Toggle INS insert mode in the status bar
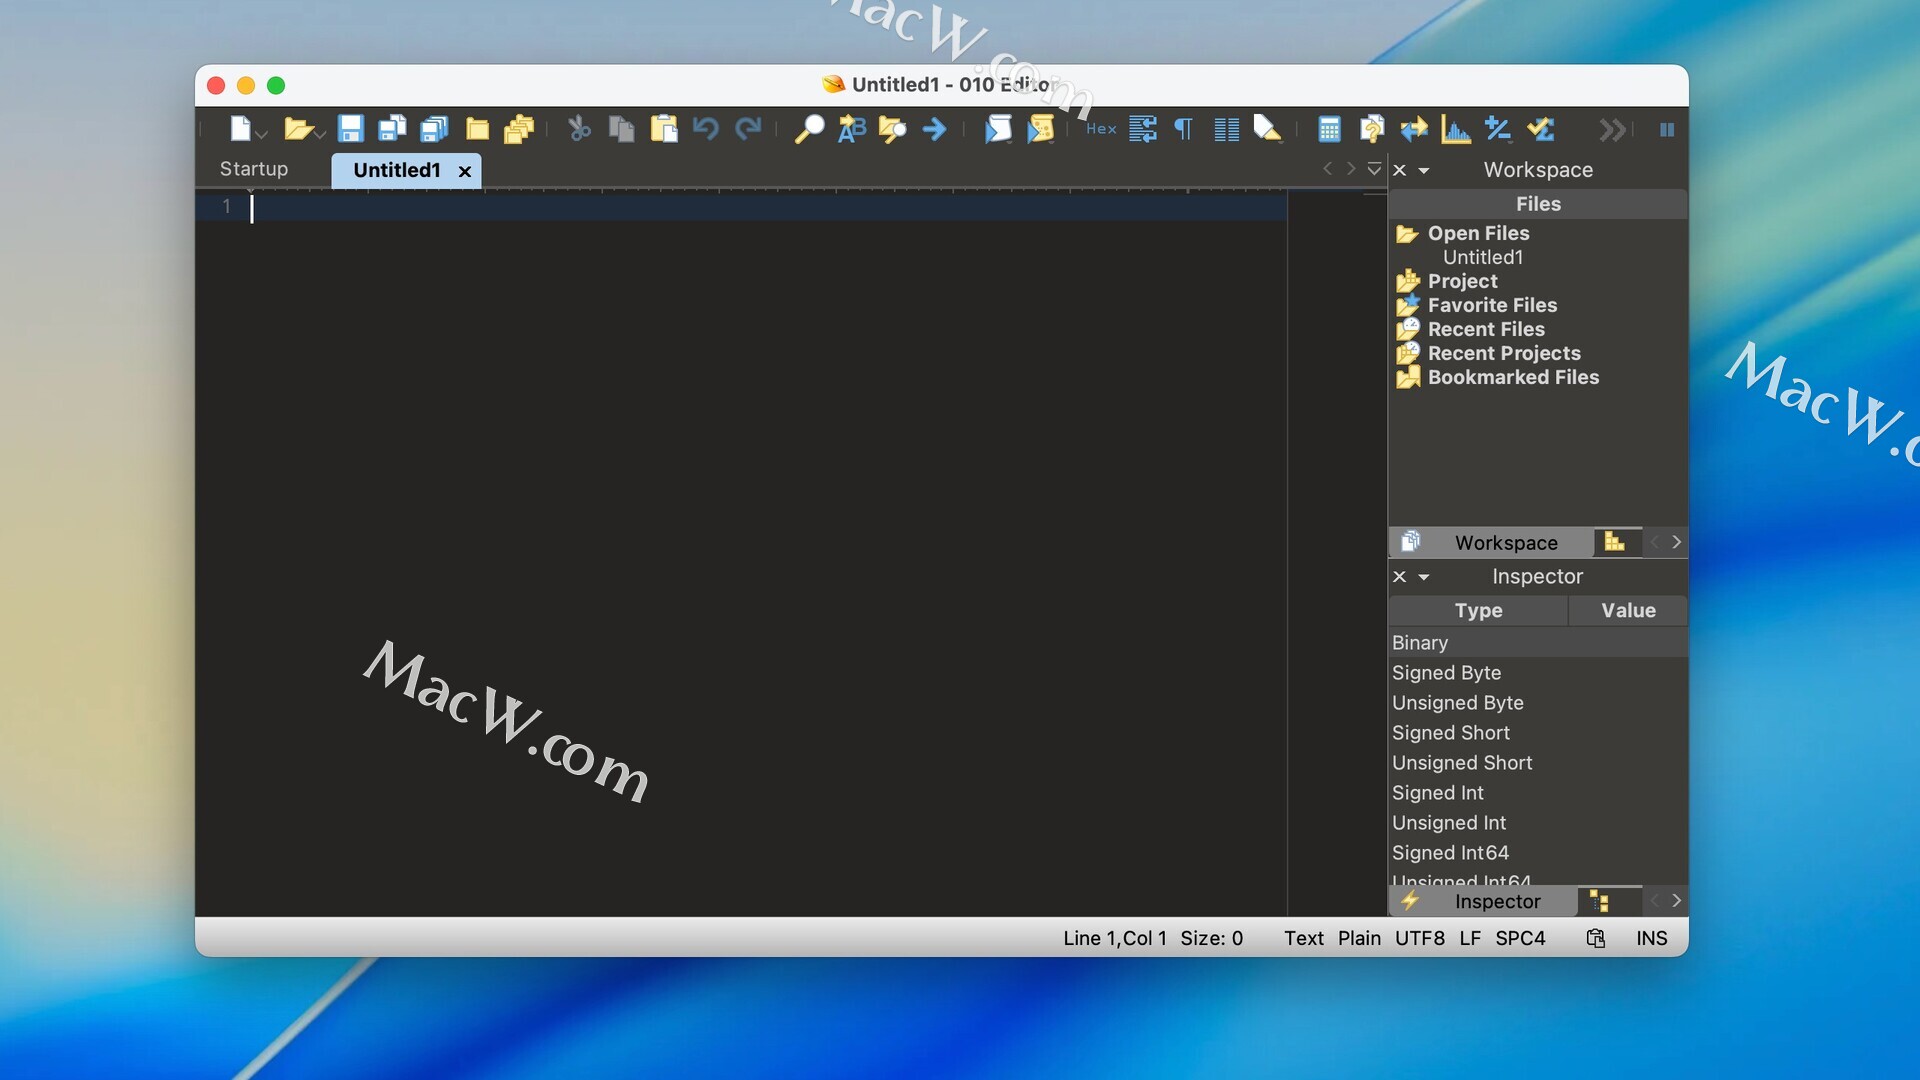The image size is (1920, 1080). pos(1651,938)
